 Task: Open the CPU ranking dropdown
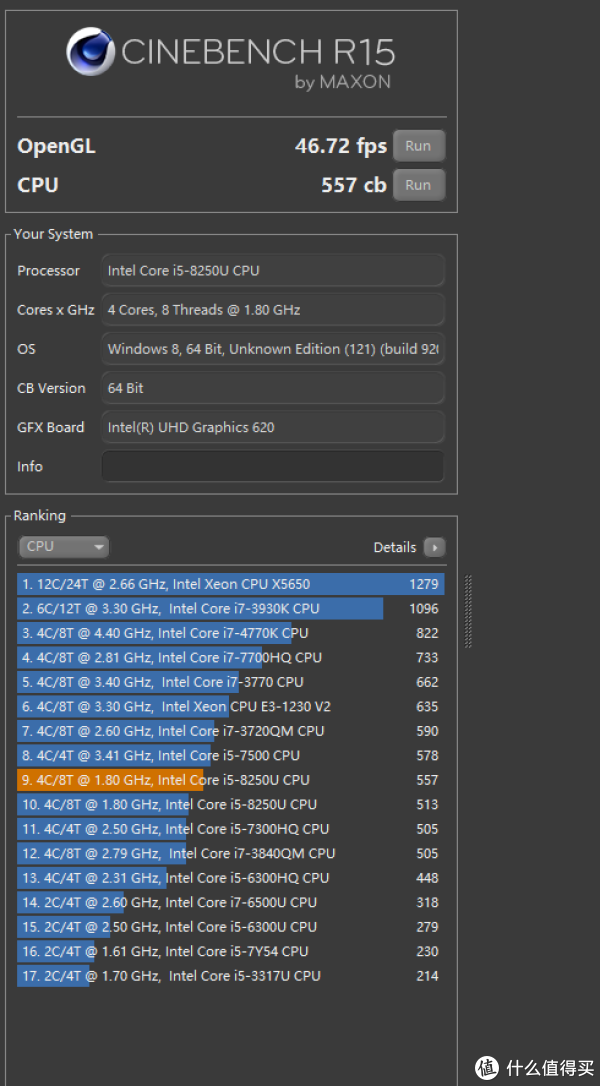pos(64,546)
